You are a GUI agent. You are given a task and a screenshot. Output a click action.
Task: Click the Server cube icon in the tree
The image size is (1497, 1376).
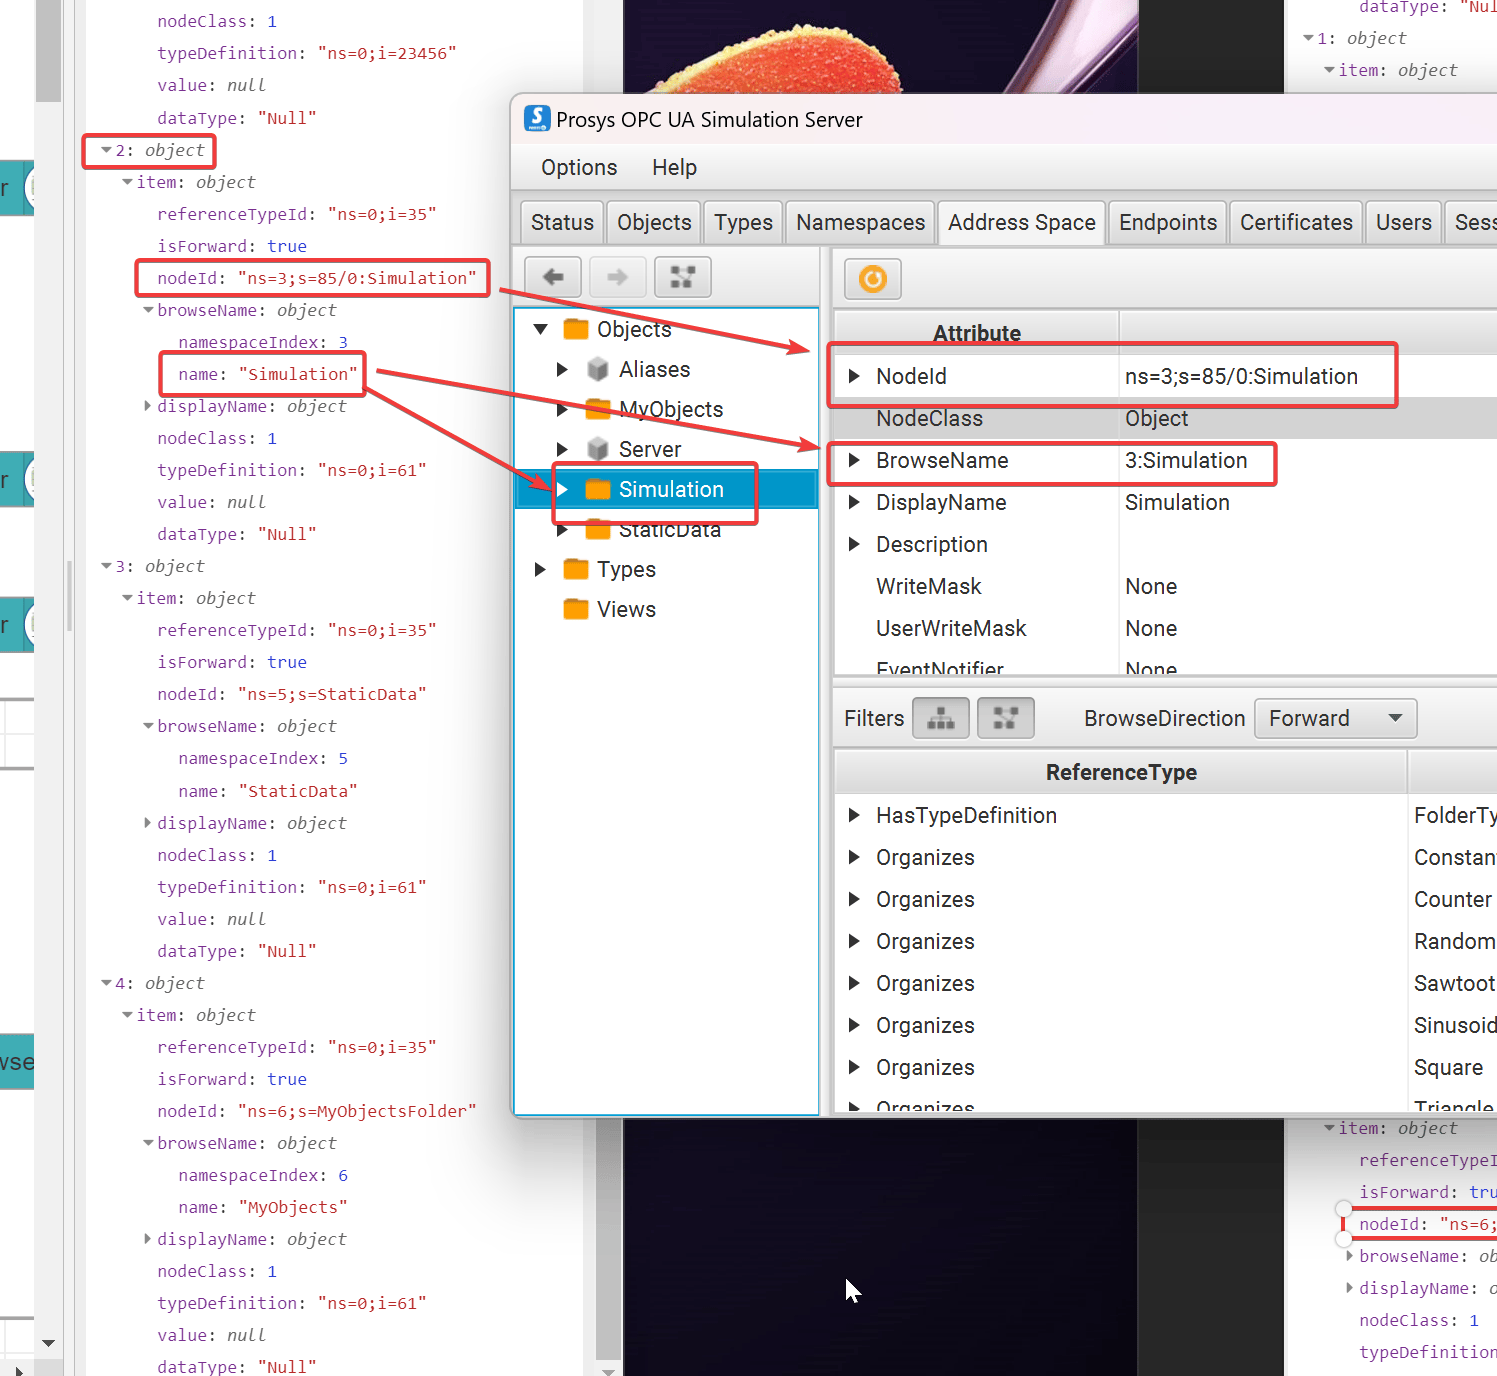pyautogui.click(x=597, y=449)
